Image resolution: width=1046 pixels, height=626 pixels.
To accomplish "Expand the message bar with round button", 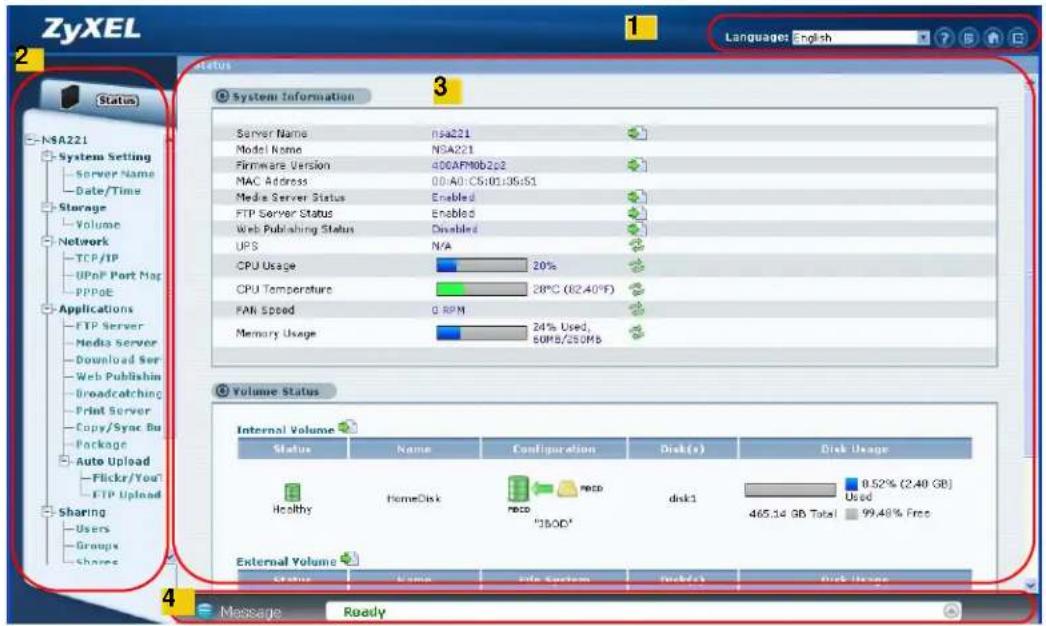I will [x=952, y=611].
